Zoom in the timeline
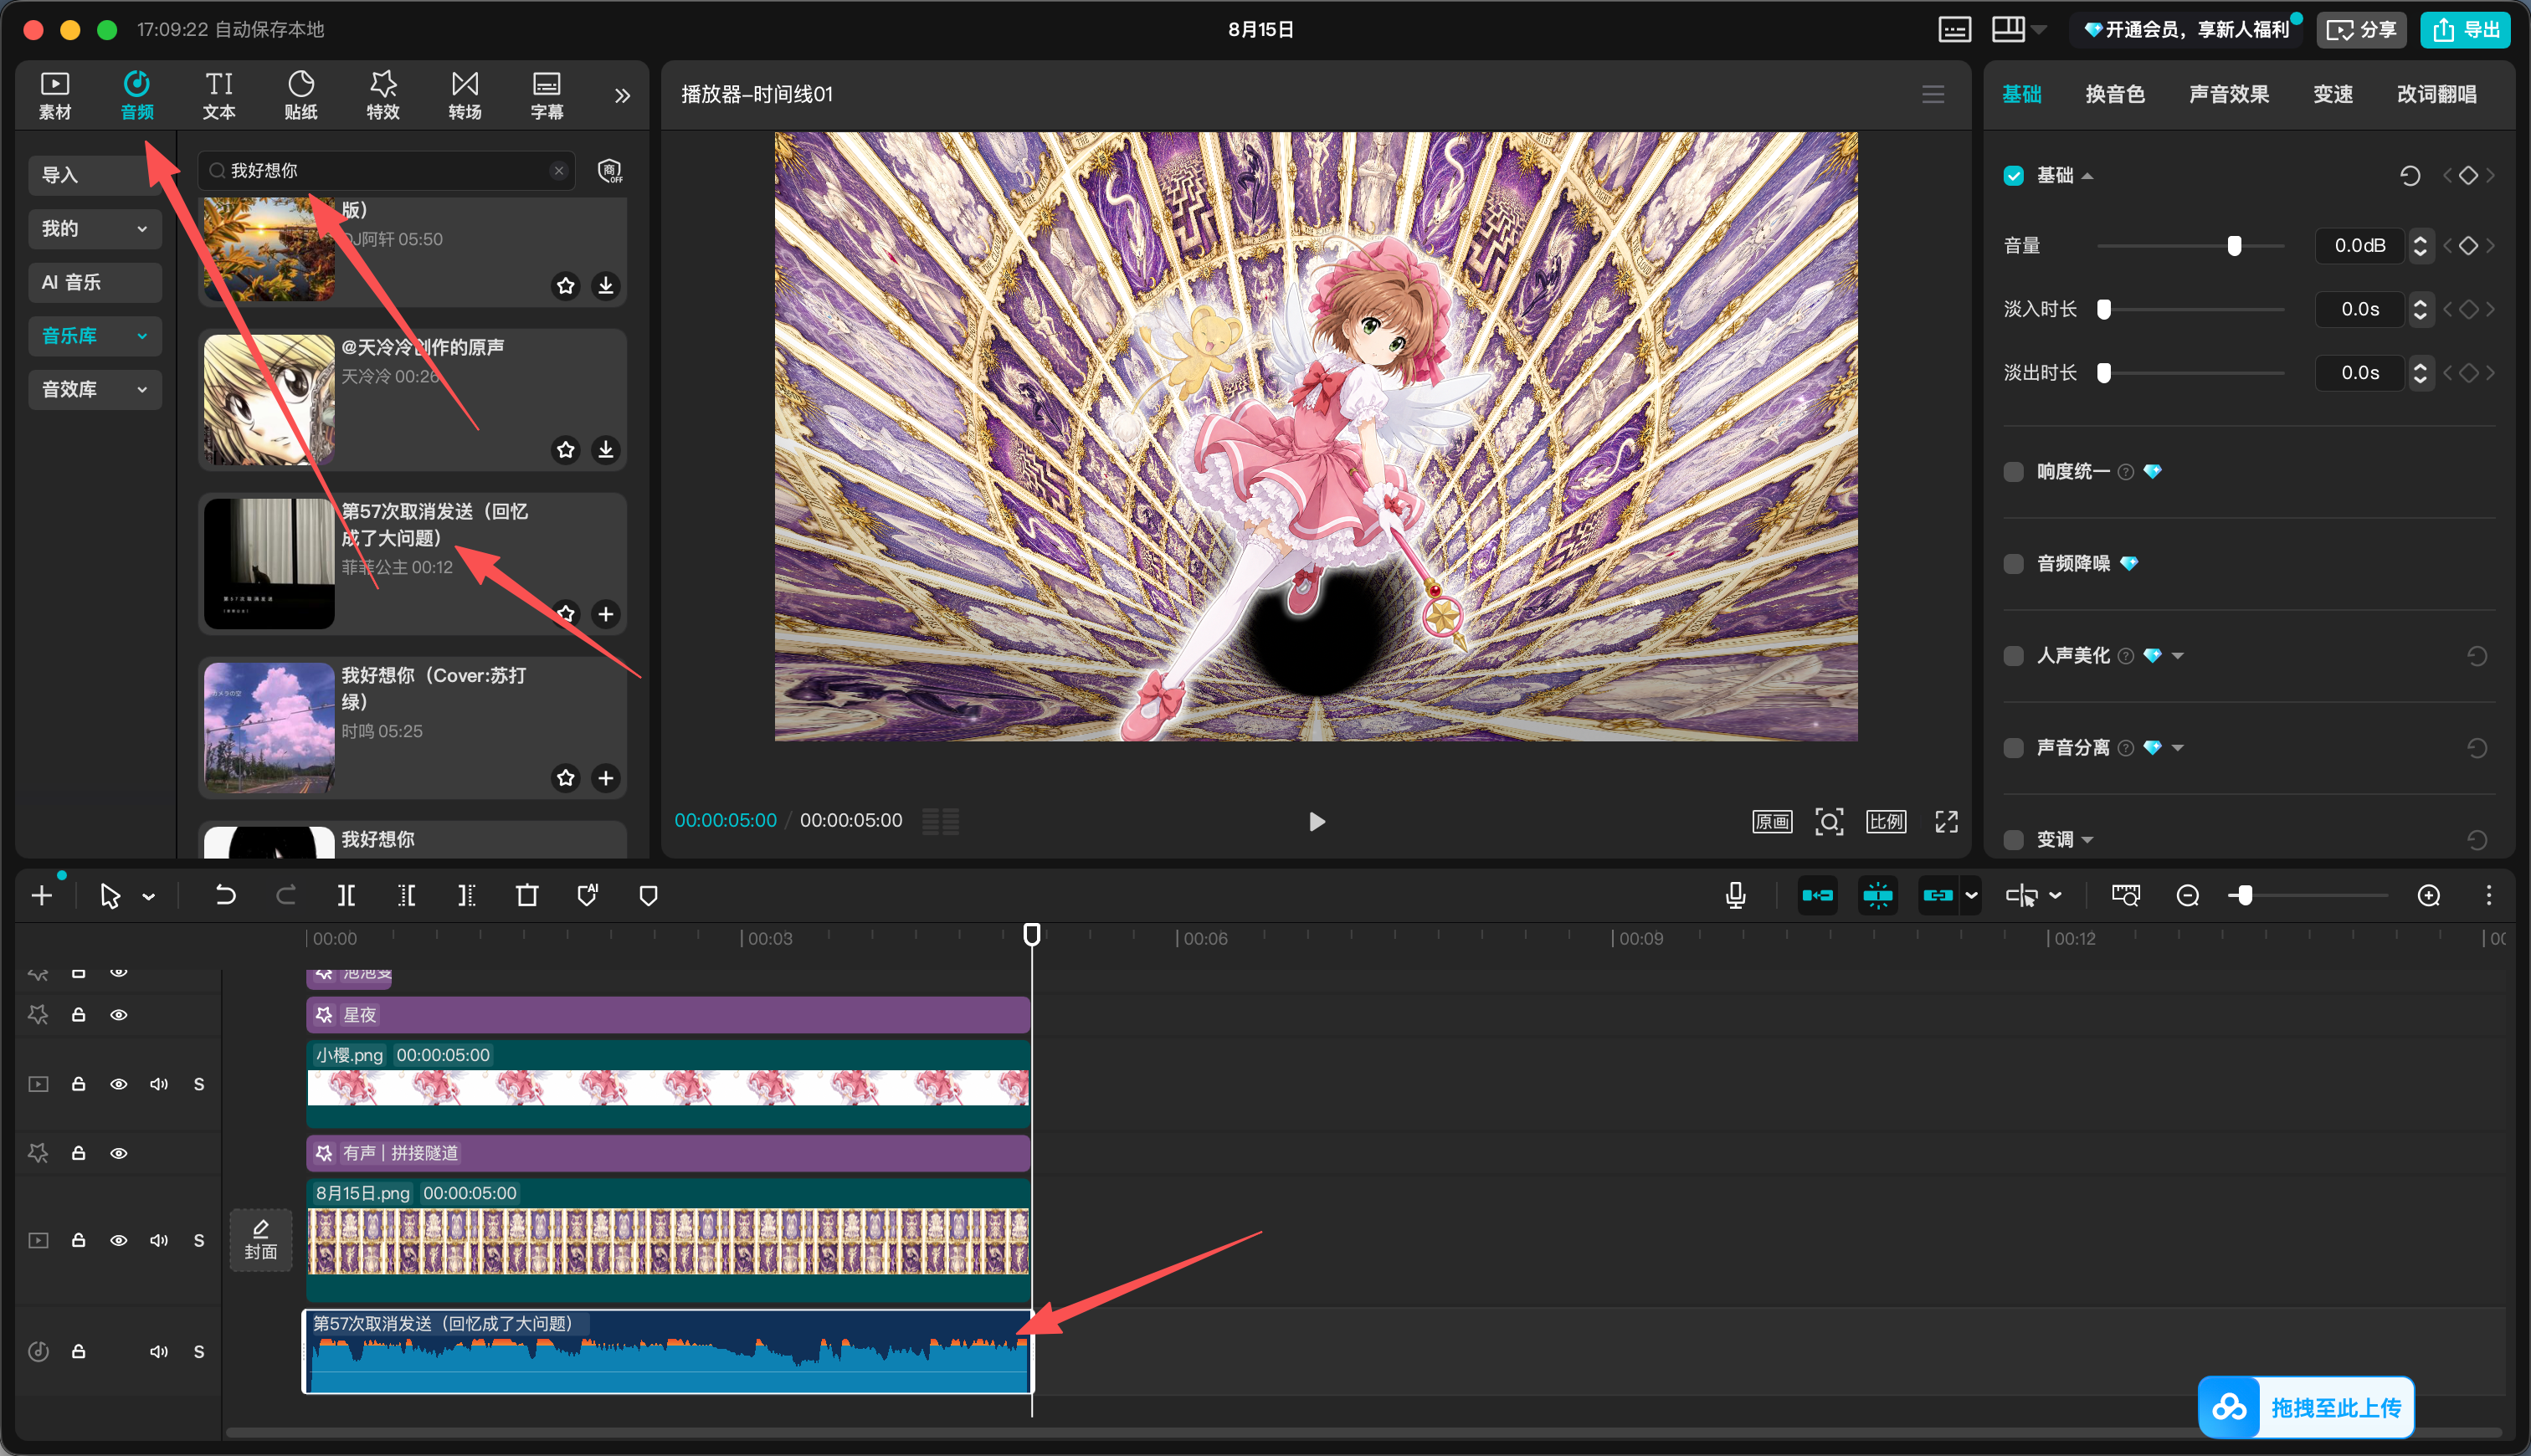Image resolution: width=2531 pixels, height=1456 pixels. [2428, 895]
